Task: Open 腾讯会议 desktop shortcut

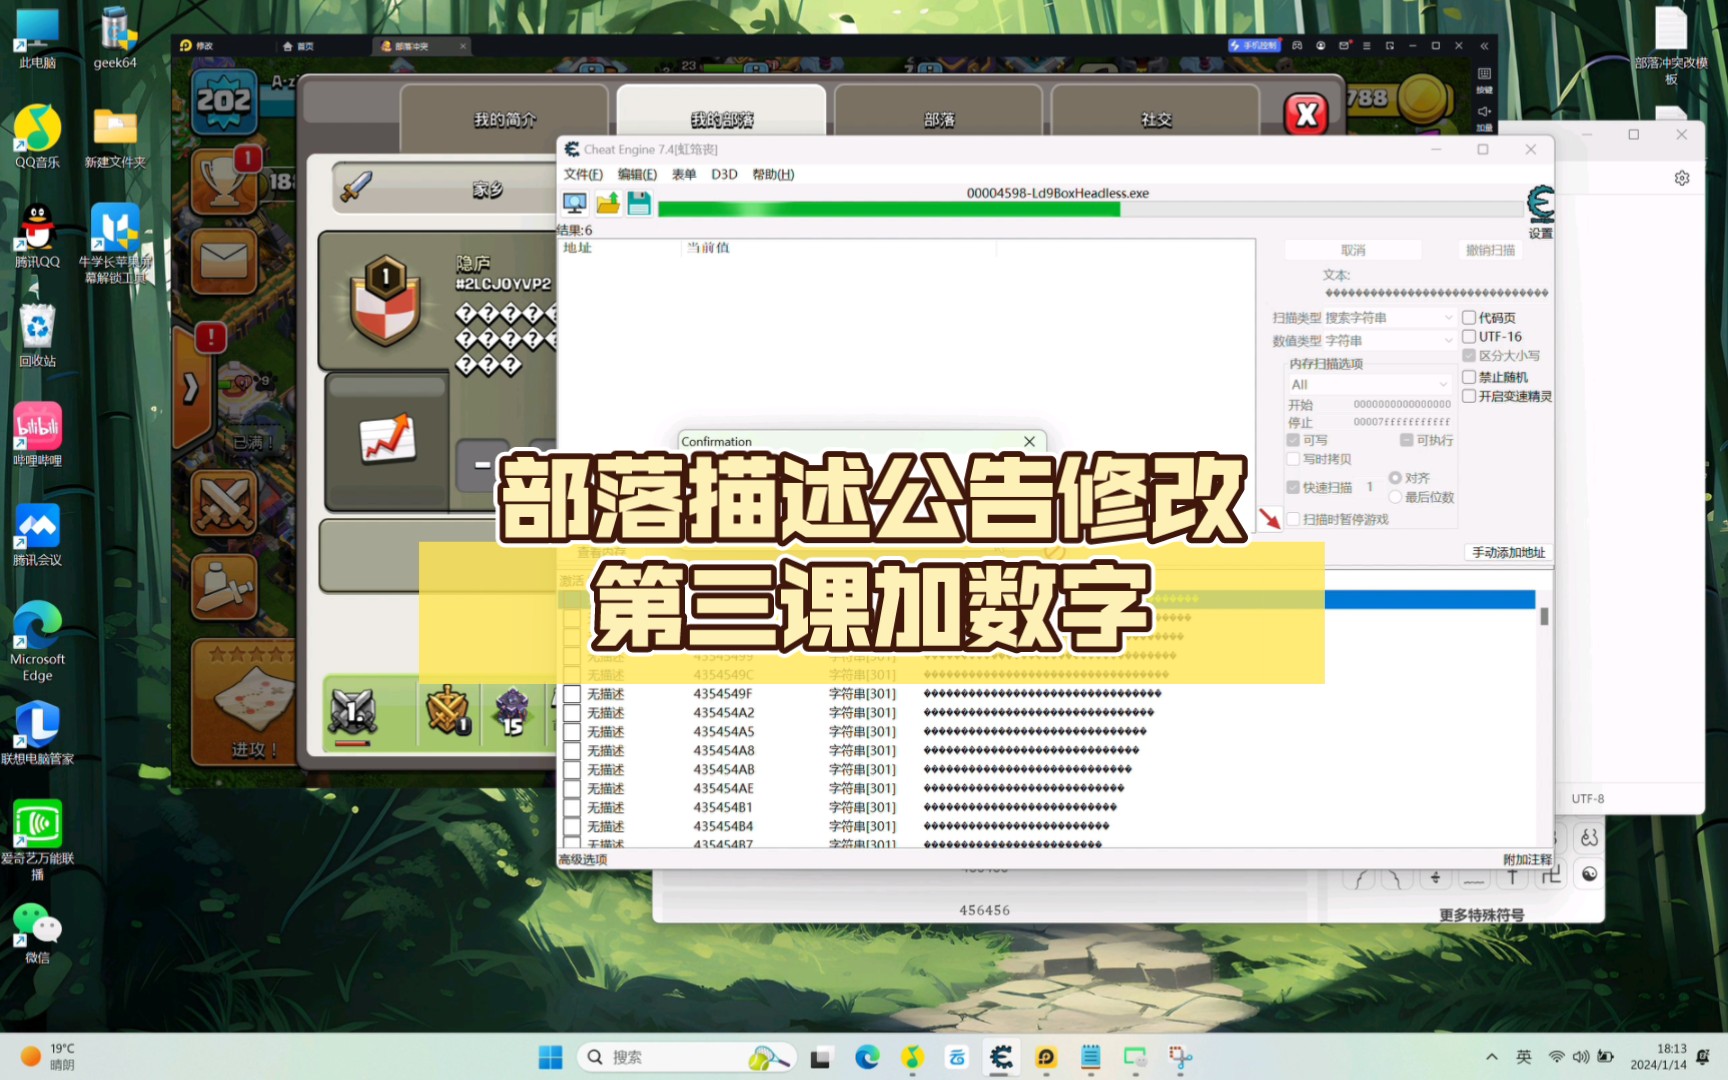Action: pos(37,534)
